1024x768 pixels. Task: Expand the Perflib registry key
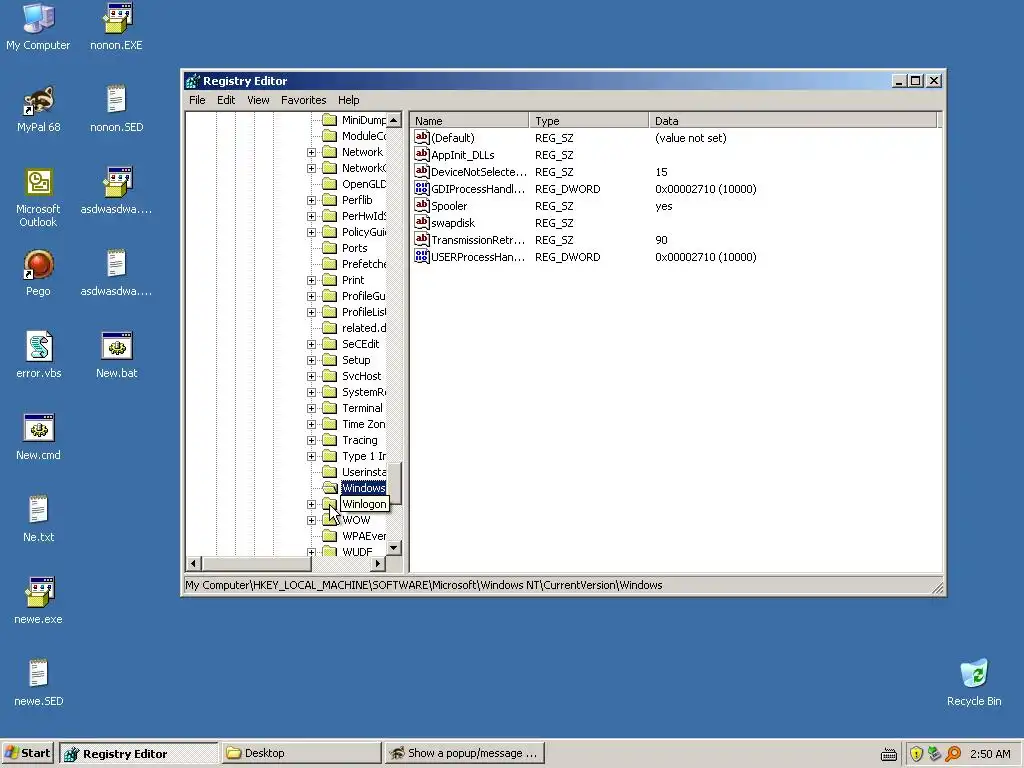click(x=312, y=200)
